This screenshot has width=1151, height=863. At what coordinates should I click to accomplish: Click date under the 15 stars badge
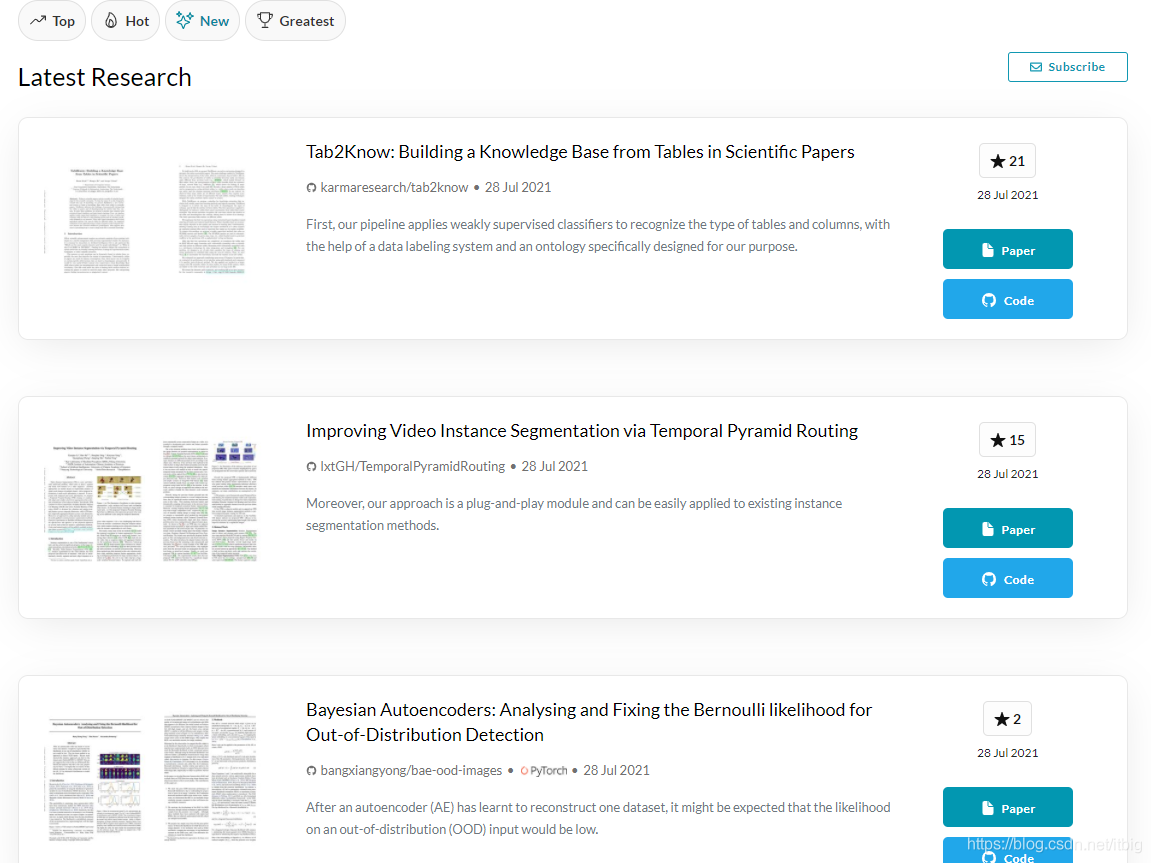tap(1007, 473)
